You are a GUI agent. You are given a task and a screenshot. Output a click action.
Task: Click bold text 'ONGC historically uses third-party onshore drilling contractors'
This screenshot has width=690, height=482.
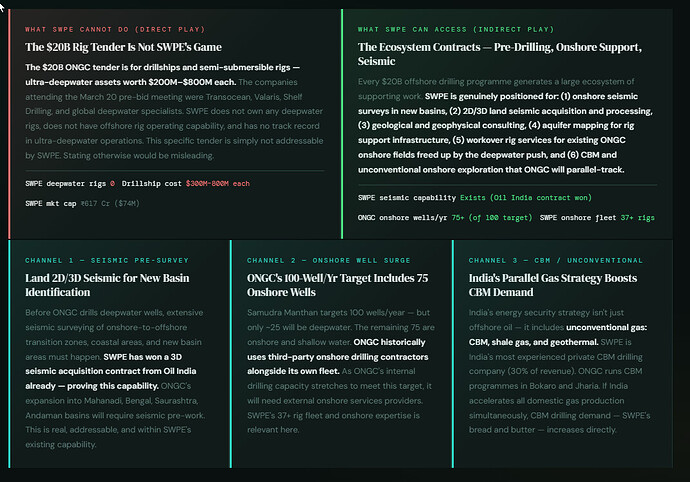point(338,350)
